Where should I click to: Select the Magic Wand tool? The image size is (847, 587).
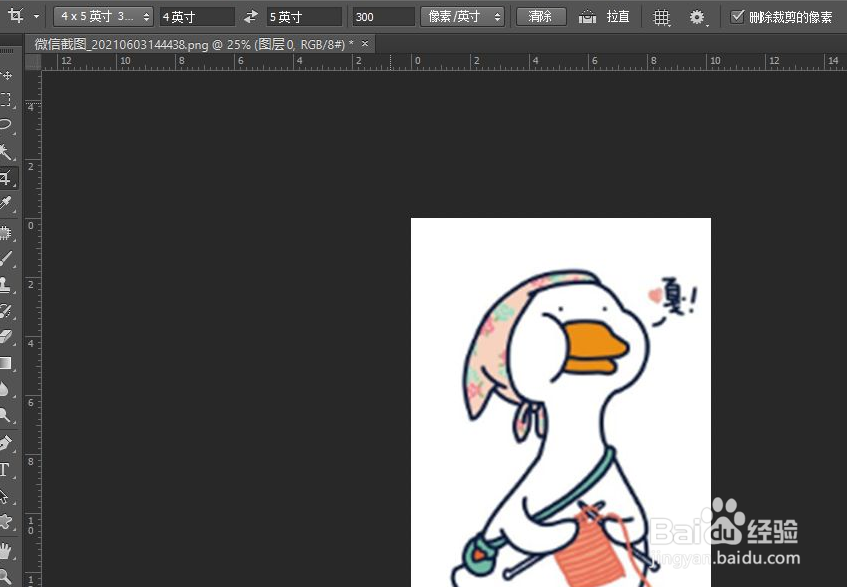pos(5,152)
